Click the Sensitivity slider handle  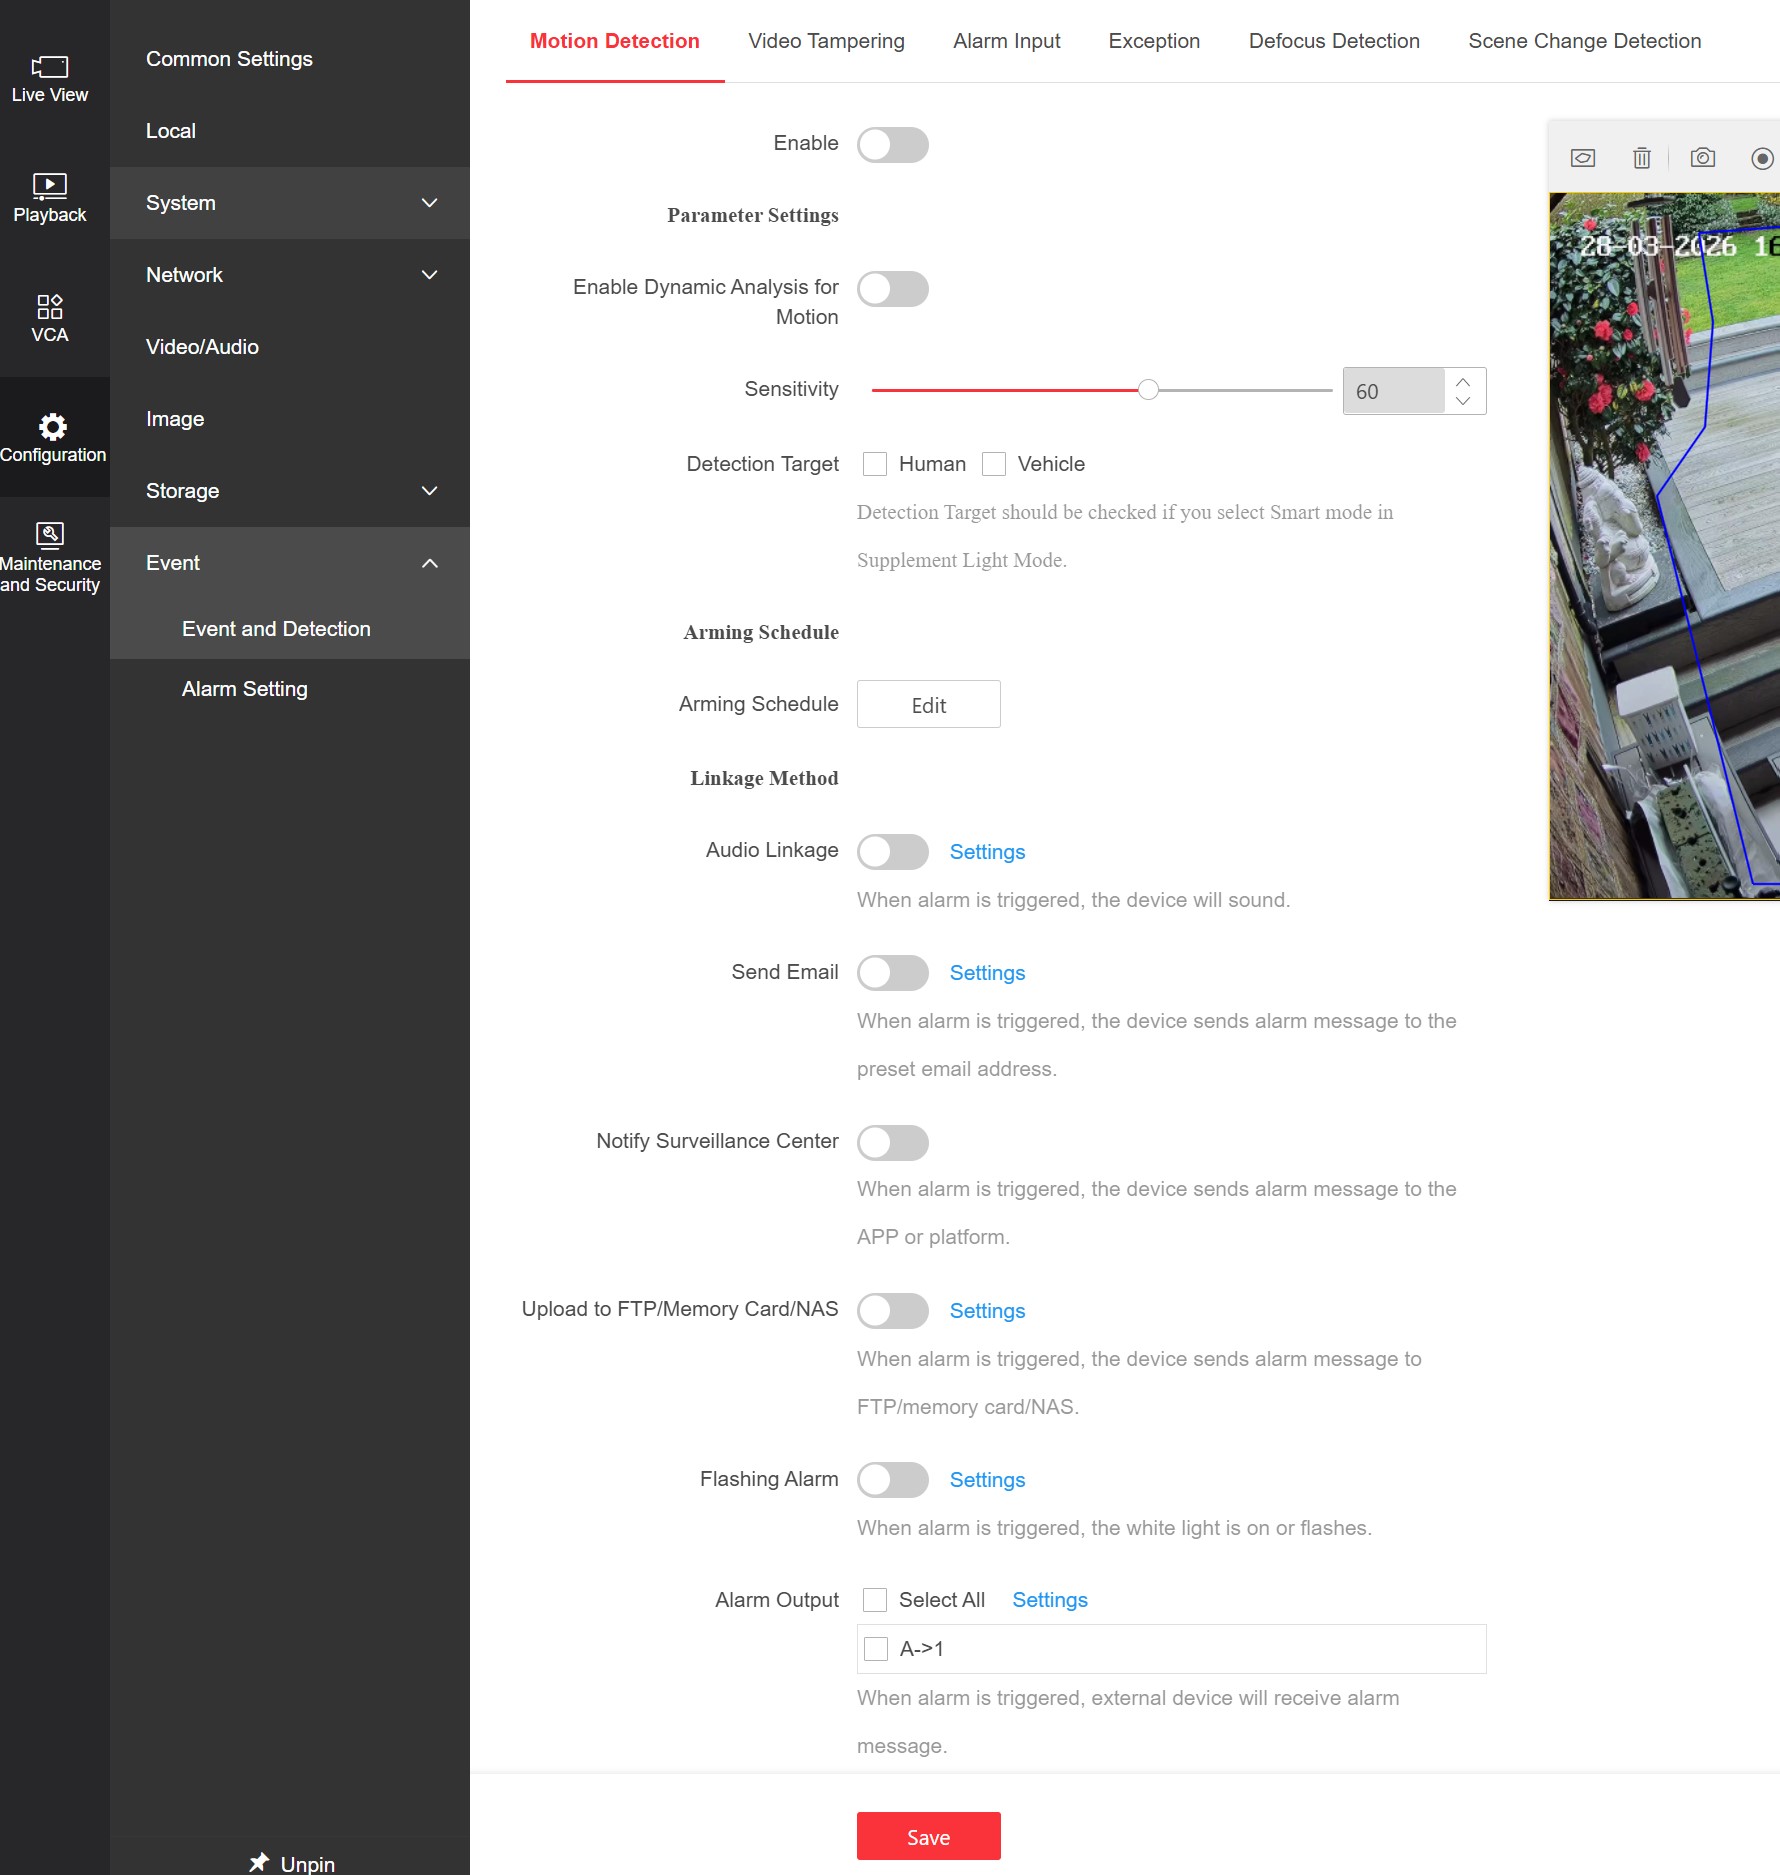(x=1149, y=390)
